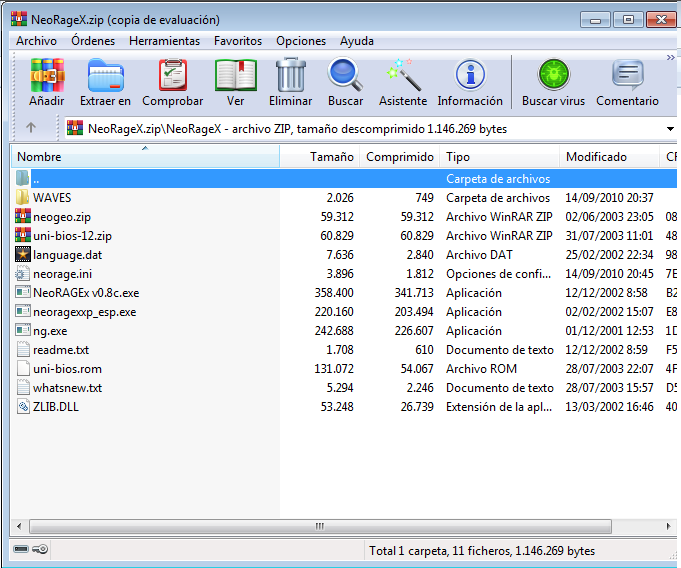Click the Comprobar clipboard icon

click(173, 75)
